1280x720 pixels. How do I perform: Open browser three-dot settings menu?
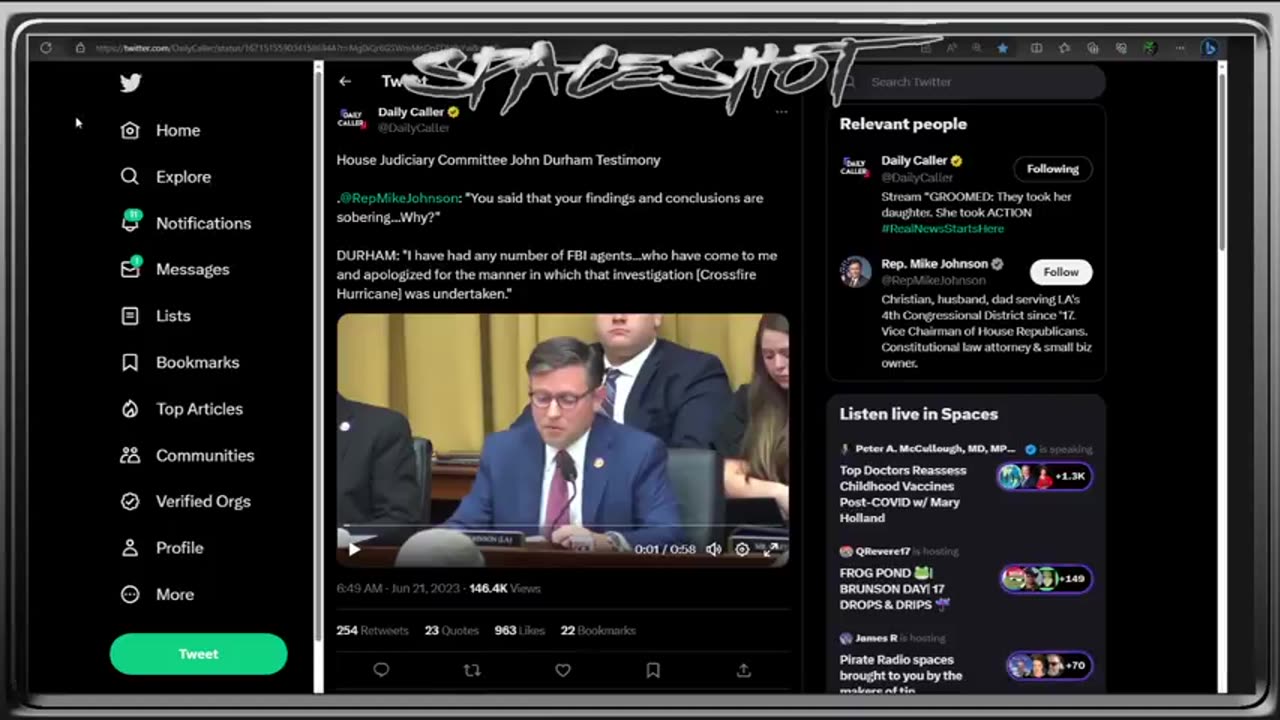(1181, 47)
